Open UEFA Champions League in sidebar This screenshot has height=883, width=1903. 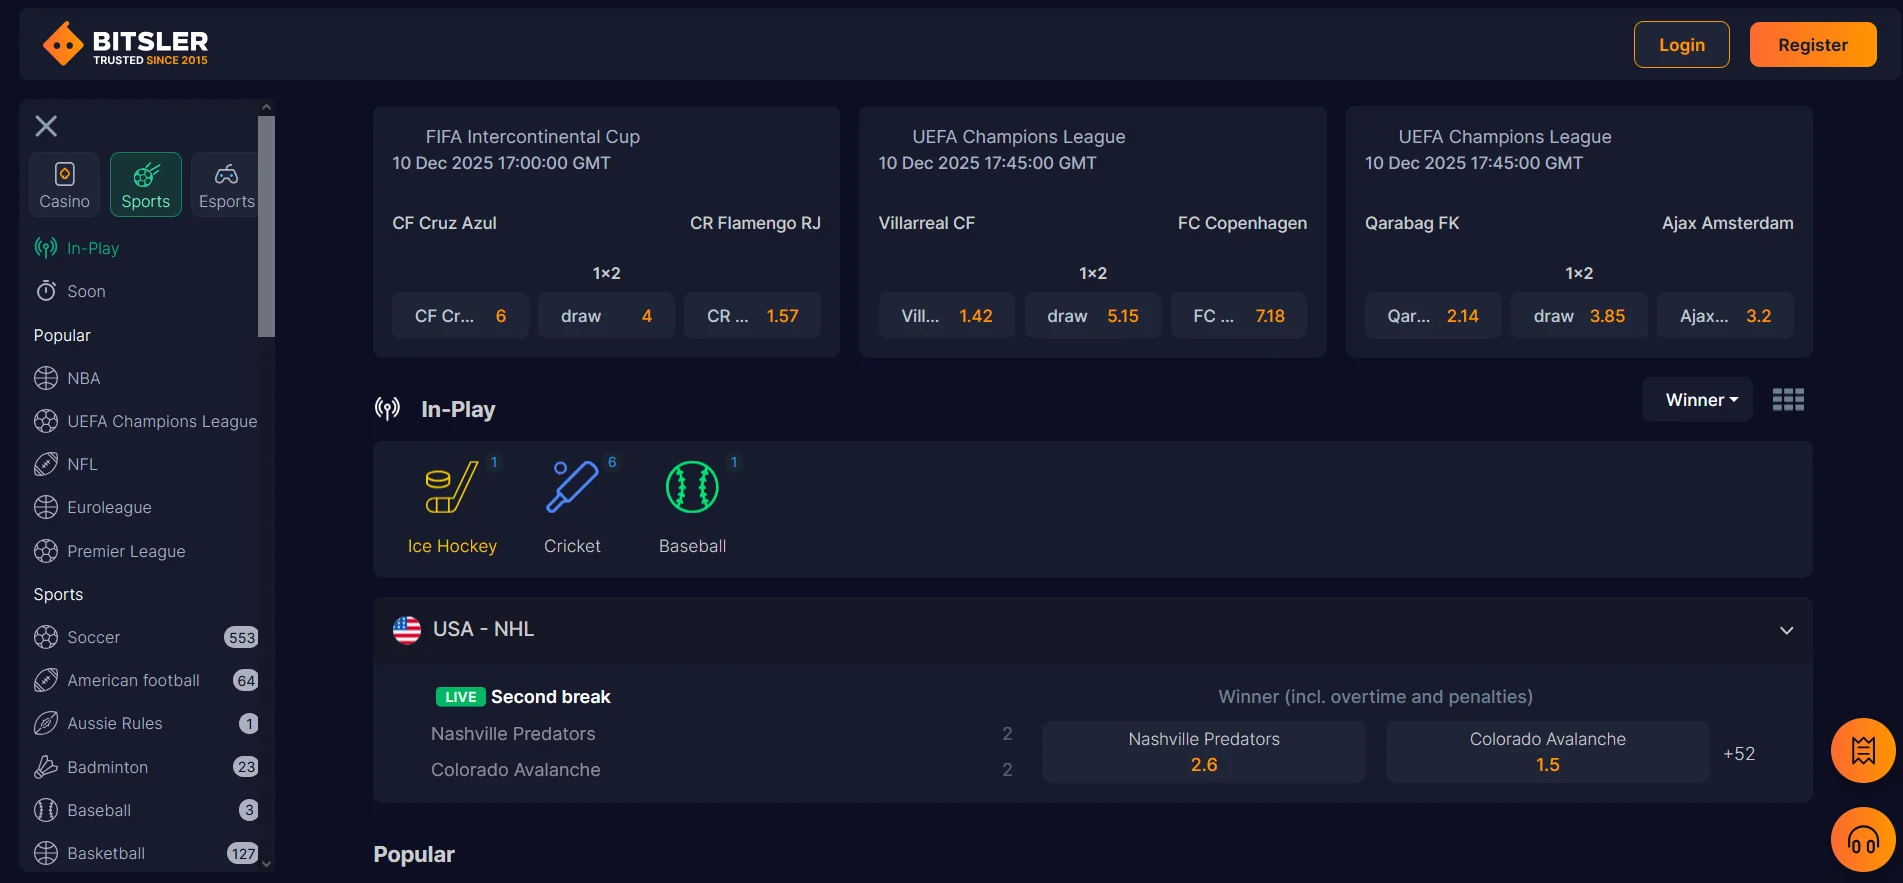[161, 422]
